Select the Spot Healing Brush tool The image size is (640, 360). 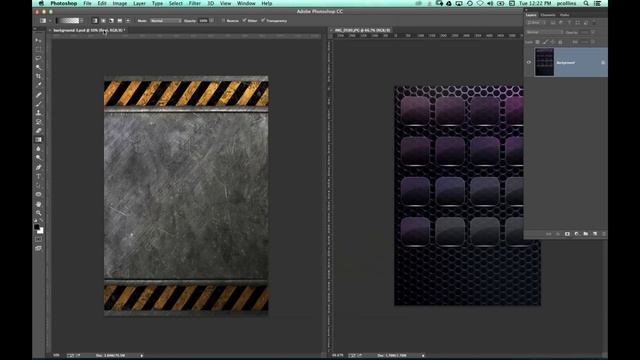click(38, 95)
